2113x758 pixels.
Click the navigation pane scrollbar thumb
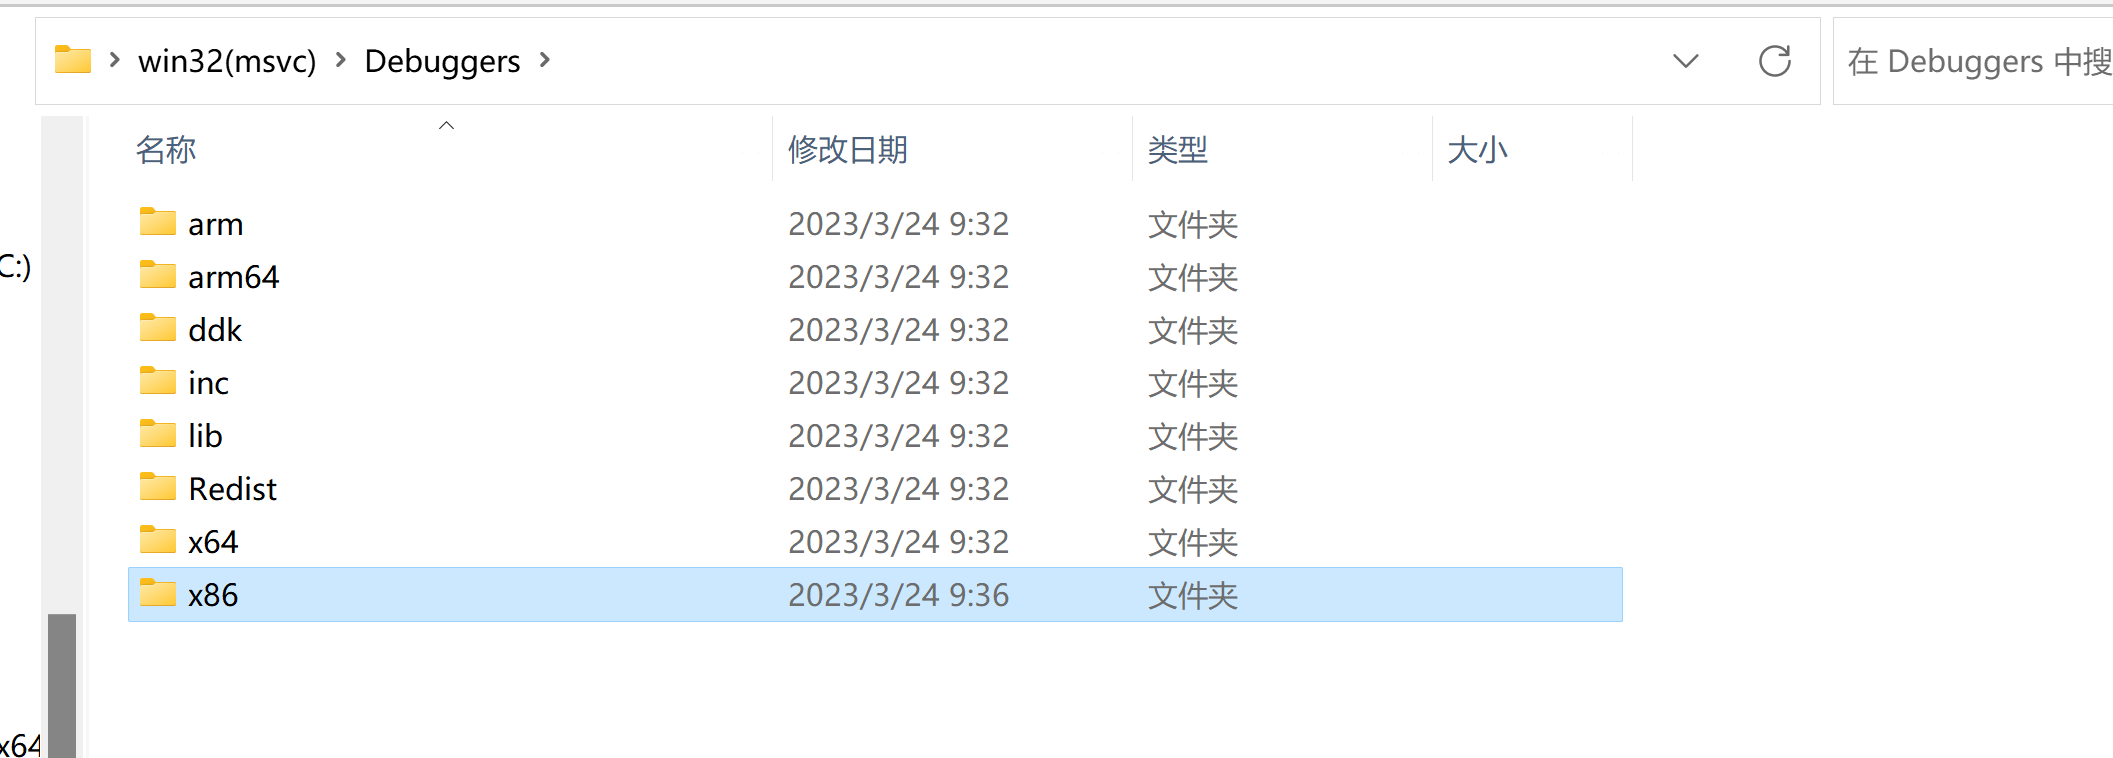62,686
